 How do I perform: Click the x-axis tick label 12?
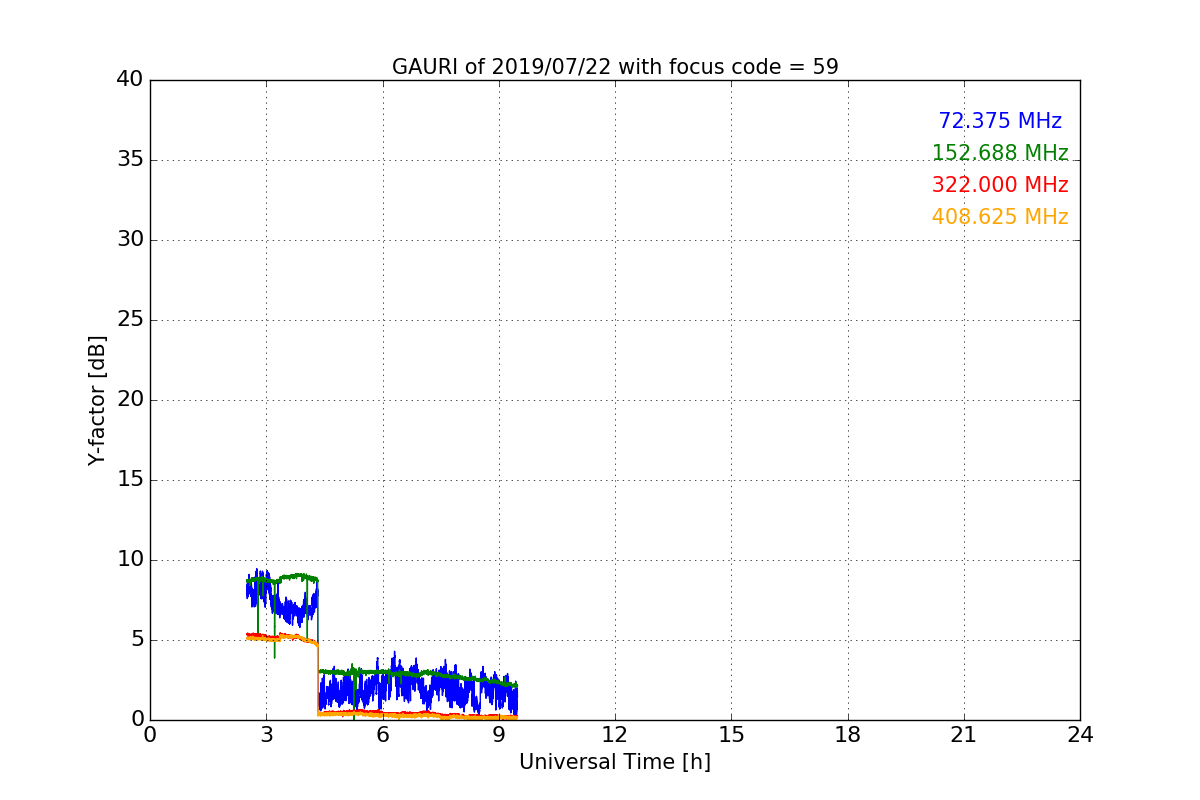pos(615,735)
